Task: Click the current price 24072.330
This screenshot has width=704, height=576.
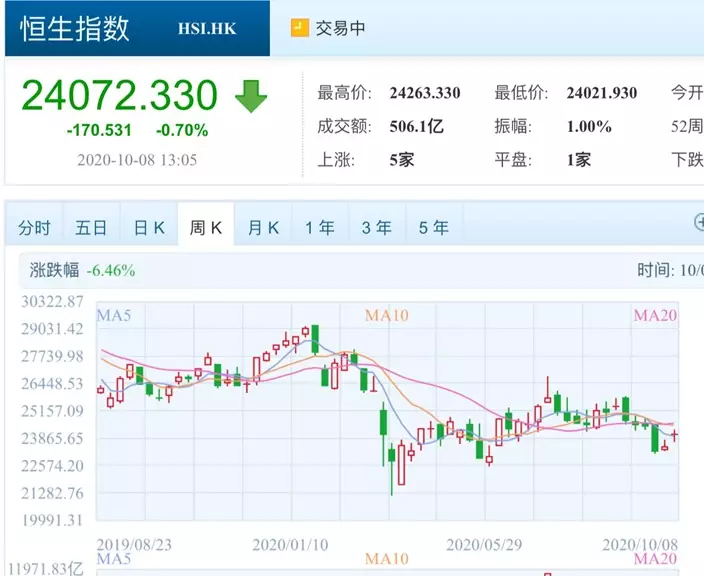Action: pos(119,95)
